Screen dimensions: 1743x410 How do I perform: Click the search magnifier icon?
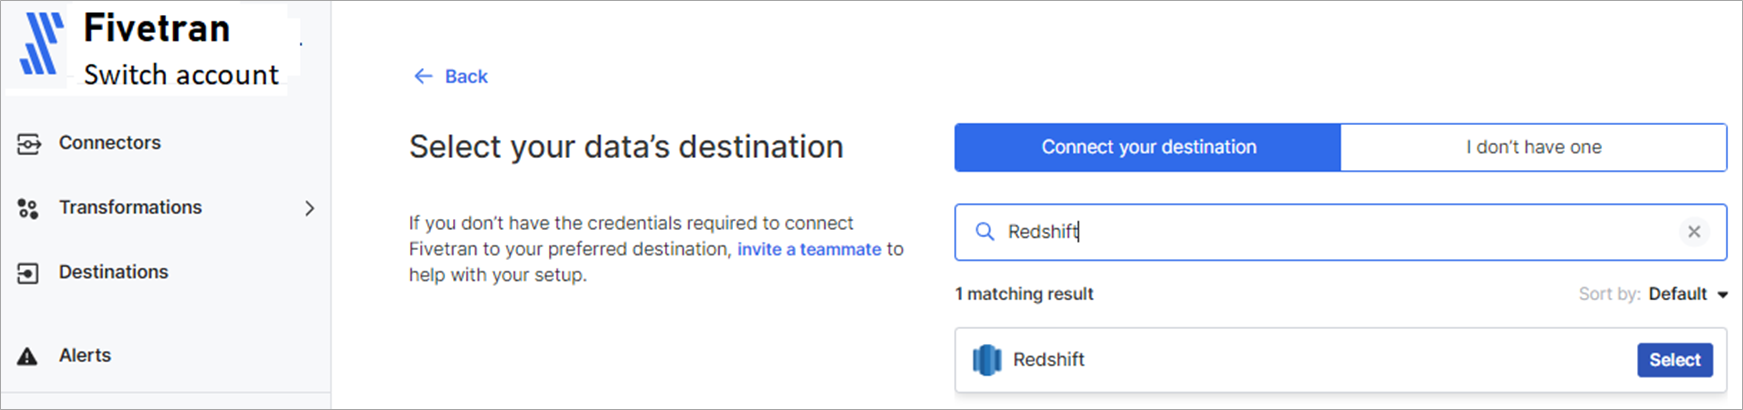985,232
